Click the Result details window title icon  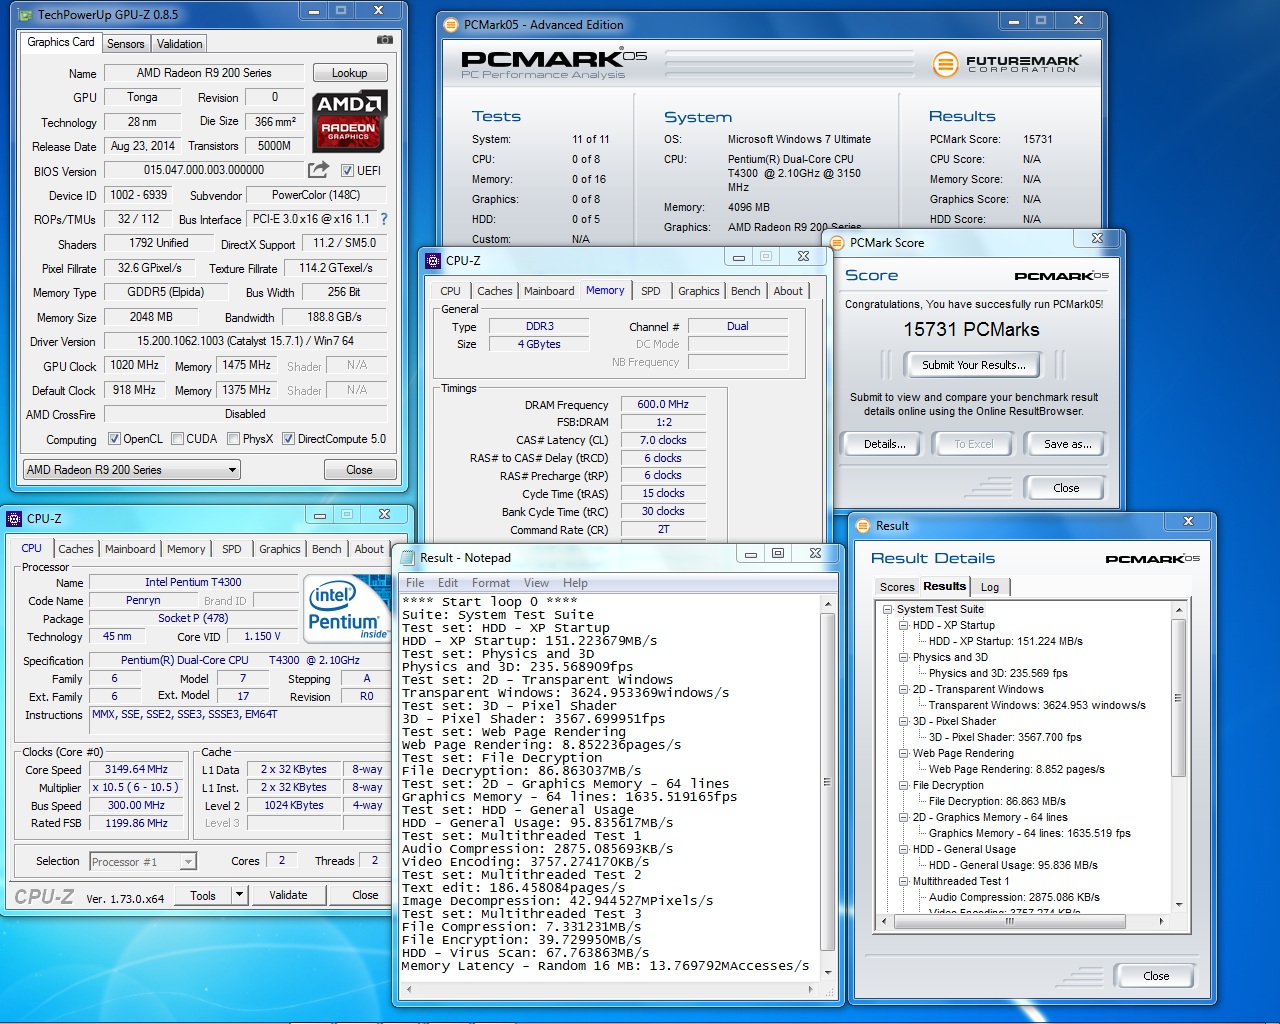click(x=863, y=525)
